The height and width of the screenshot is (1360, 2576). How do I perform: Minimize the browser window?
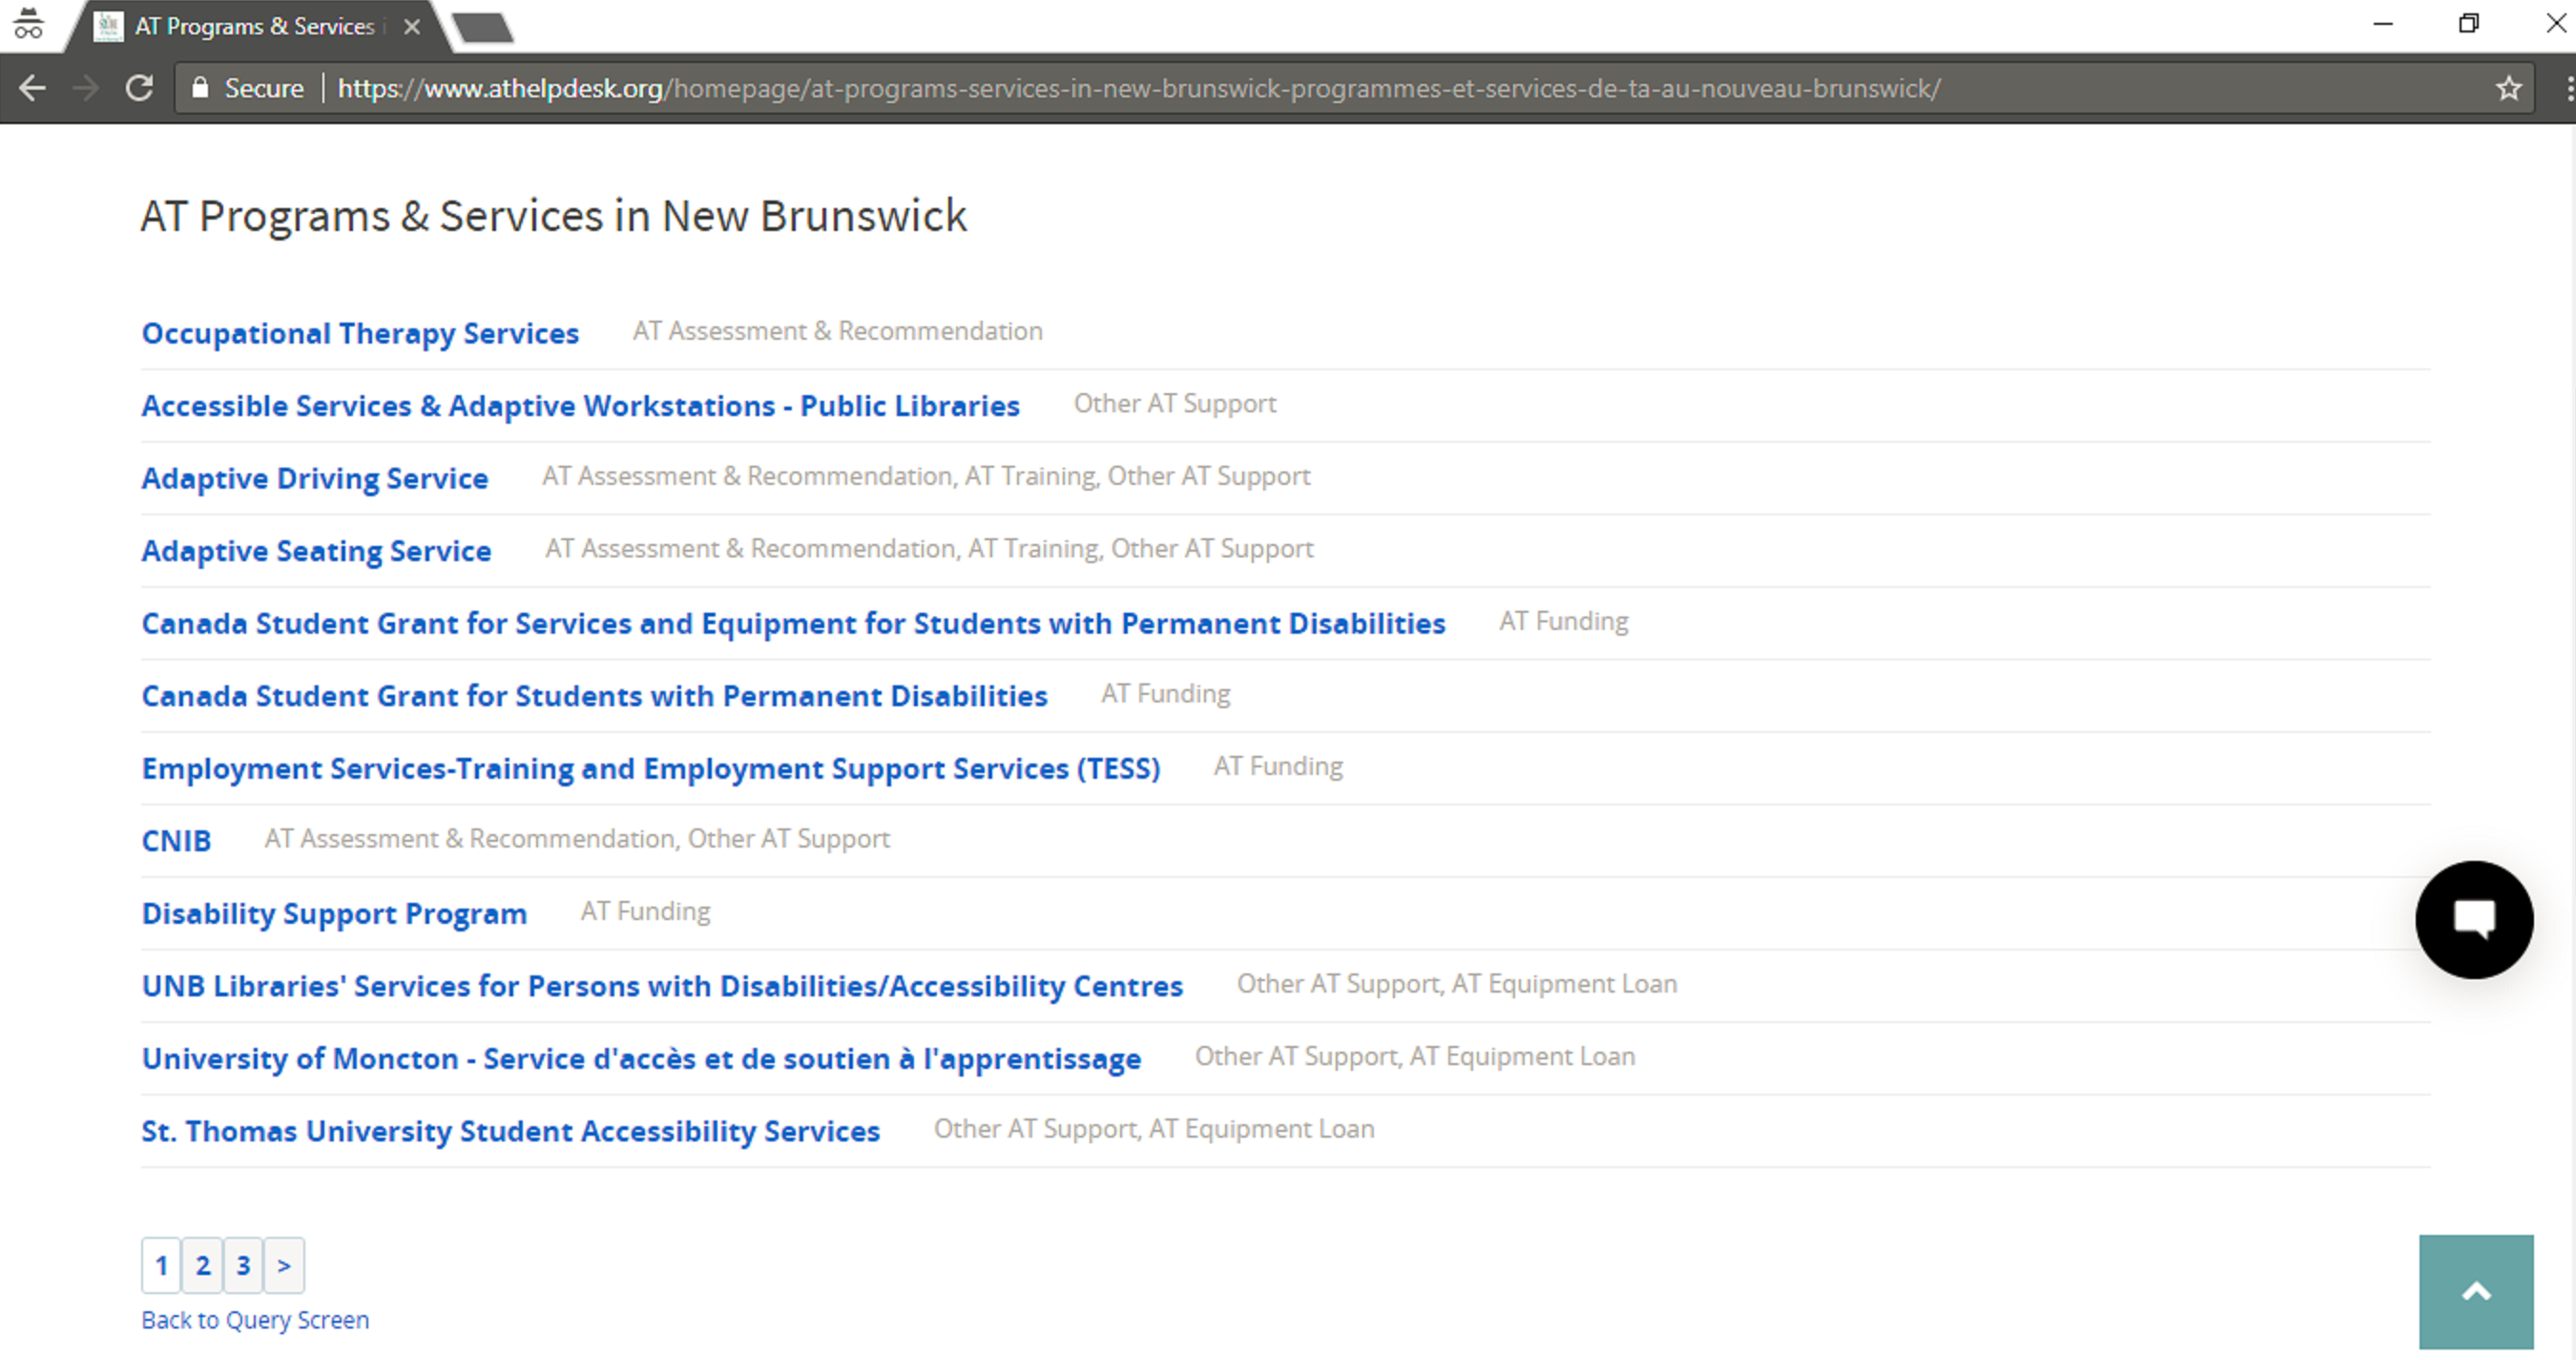pos(2383,24)
